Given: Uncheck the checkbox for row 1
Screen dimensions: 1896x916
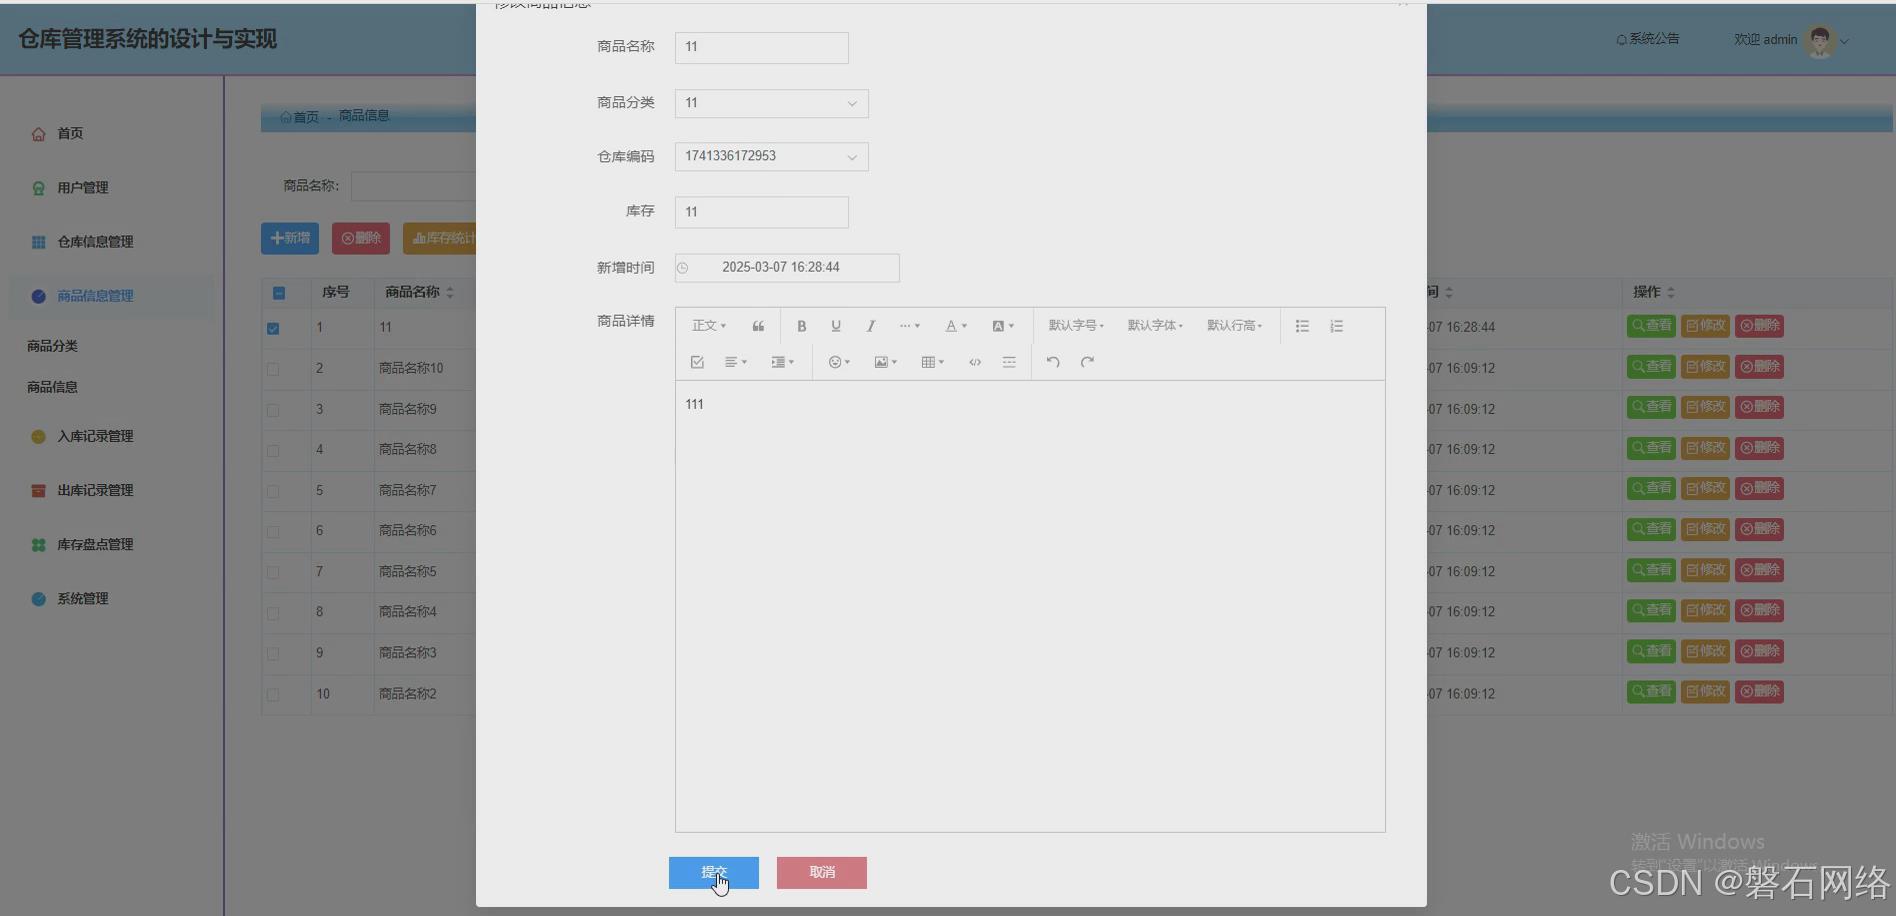Looking at the screenshot, I should [273, 328].
